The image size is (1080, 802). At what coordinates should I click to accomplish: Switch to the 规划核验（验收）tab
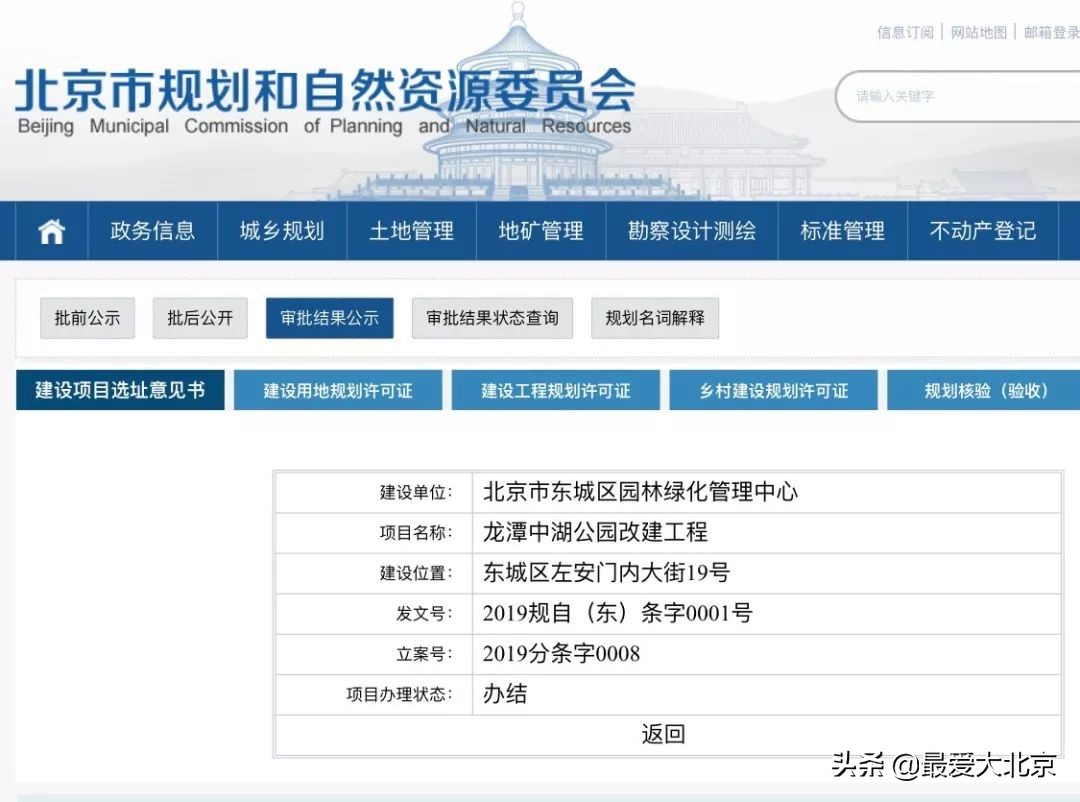(983, 390)
